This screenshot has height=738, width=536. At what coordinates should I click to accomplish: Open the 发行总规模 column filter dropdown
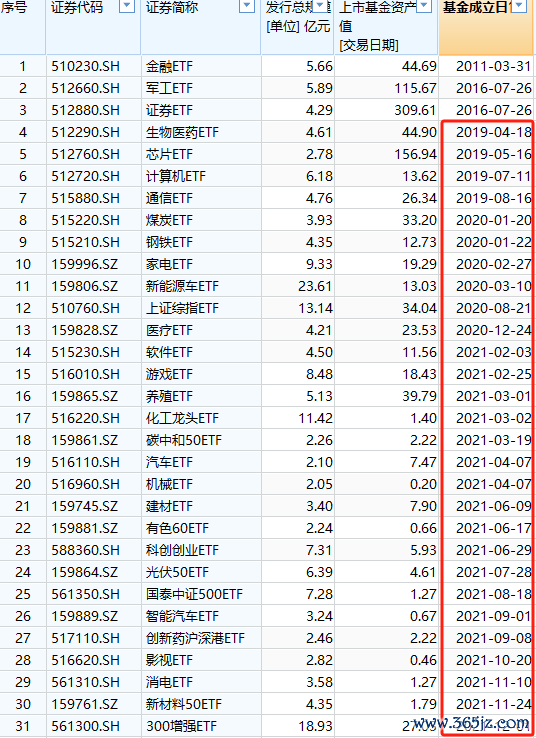click(x=320, y=6)
